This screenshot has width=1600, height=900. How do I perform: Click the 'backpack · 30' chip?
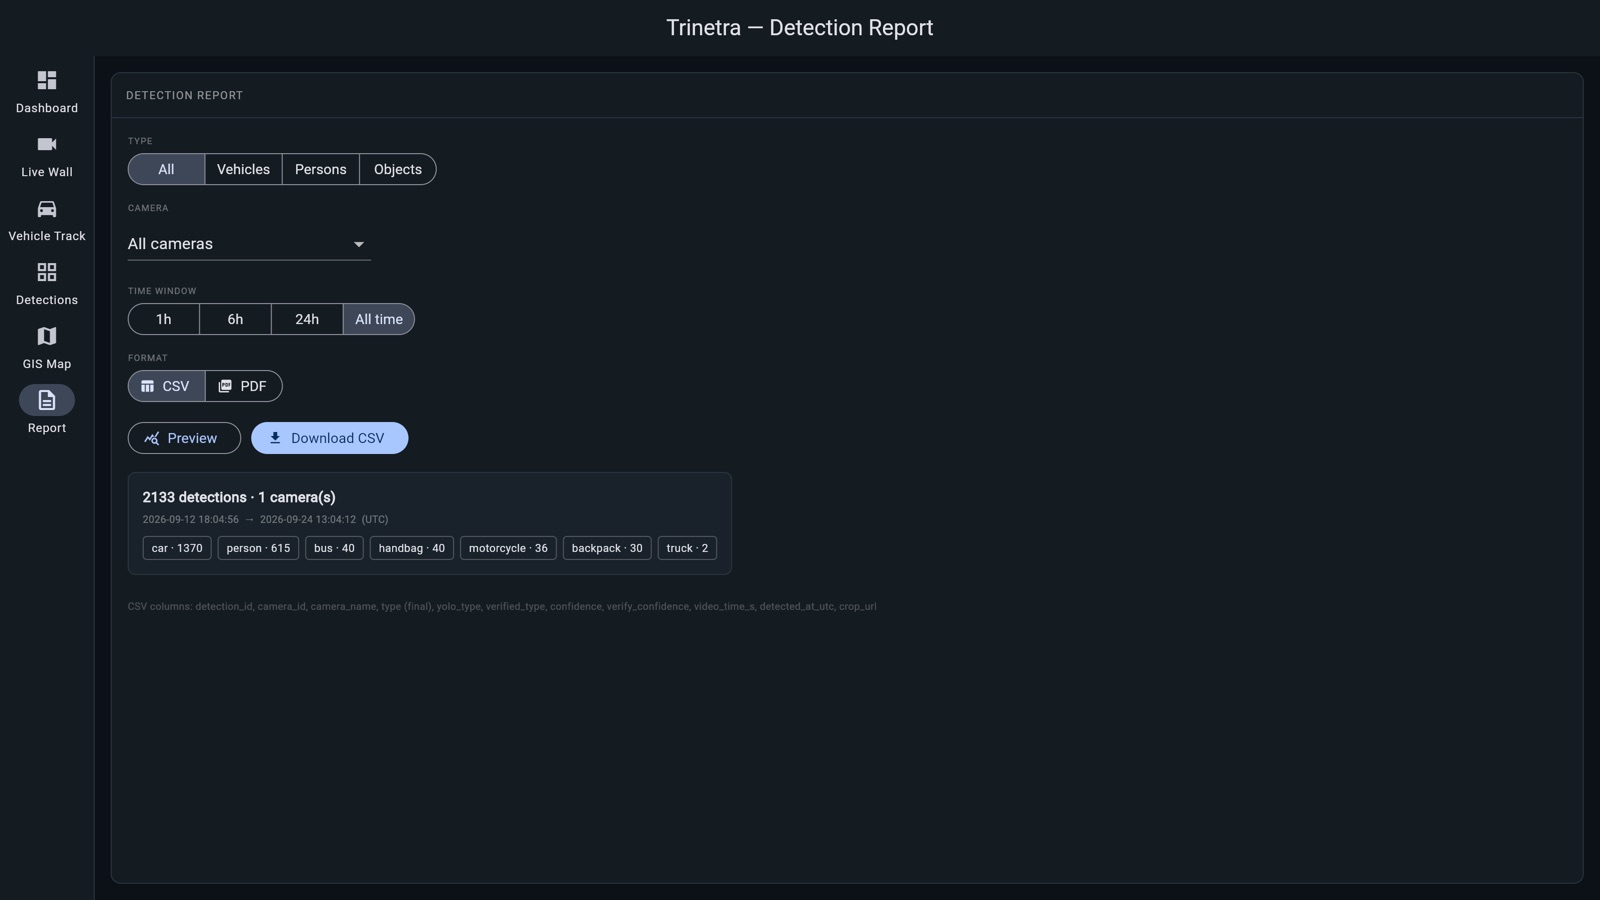click(607, 548)
